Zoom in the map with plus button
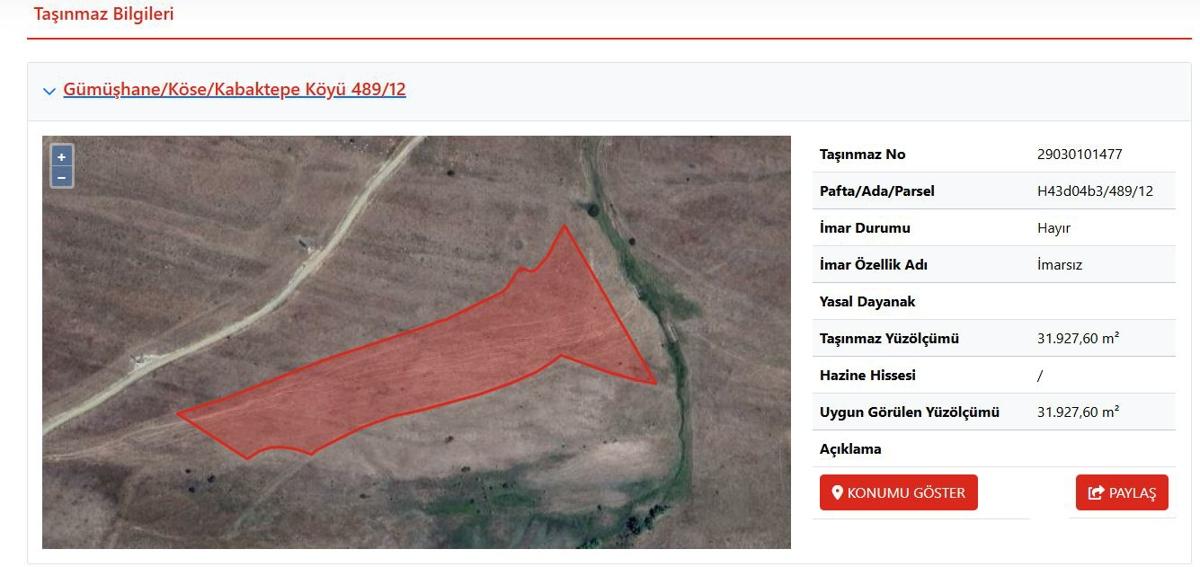The width and height of the screenshot is (1200, 567). pos(61,157)
